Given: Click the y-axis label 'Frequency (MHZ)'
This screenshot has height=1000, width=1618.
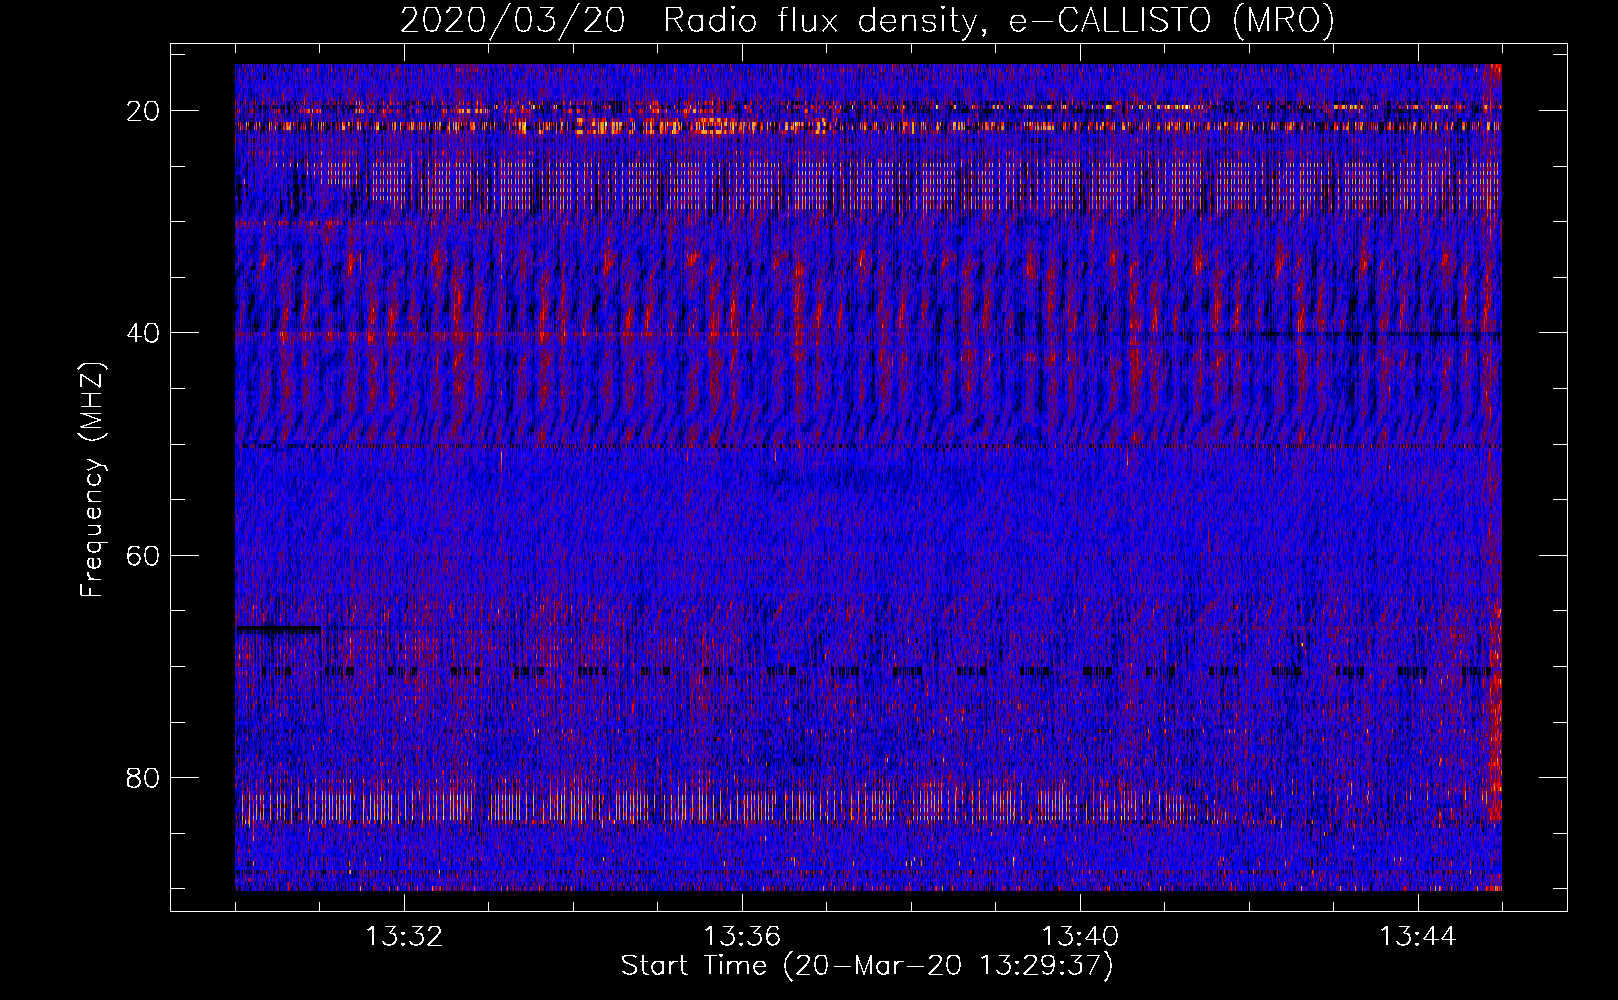Looking at the screenshot, I should click(92, 479).
